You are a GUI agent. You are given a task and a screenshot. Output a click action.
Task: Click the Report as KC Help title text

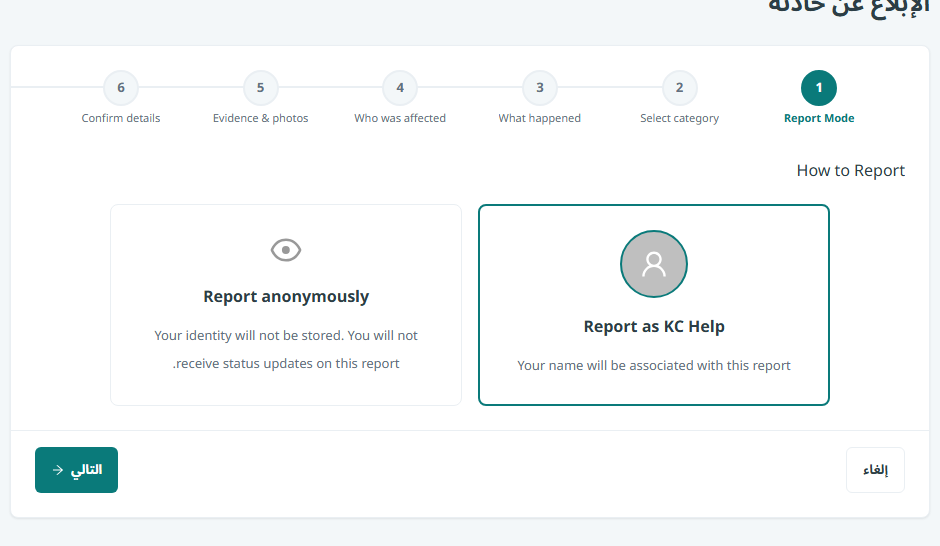coord(654,327)
